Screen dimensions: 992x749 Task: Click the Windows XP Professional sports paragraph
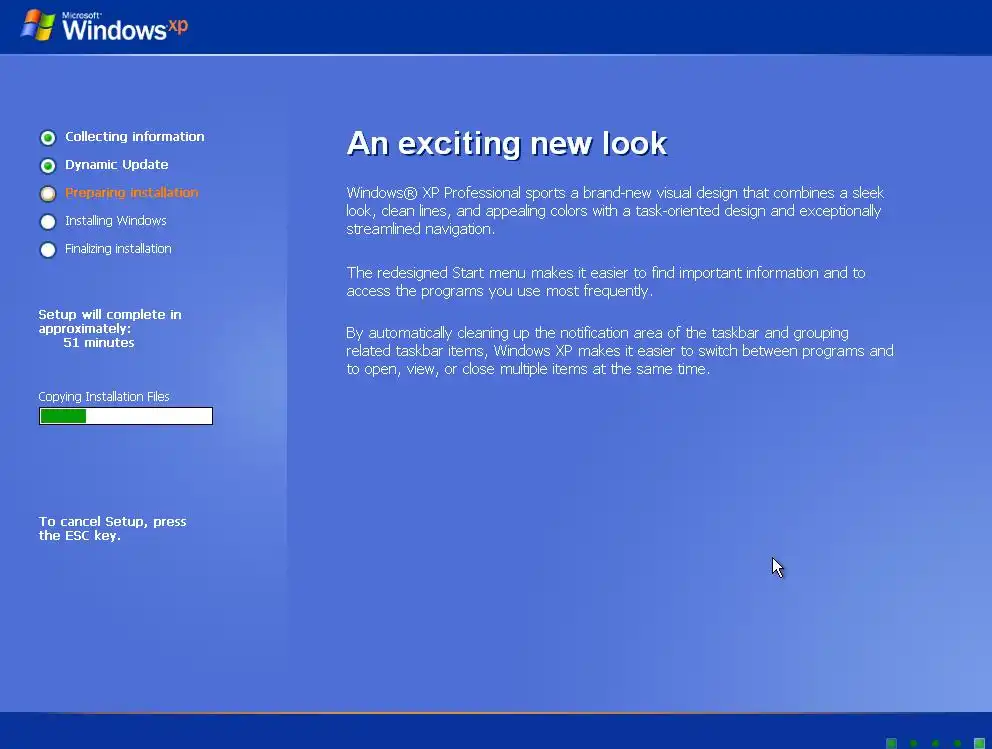(615, 211)
